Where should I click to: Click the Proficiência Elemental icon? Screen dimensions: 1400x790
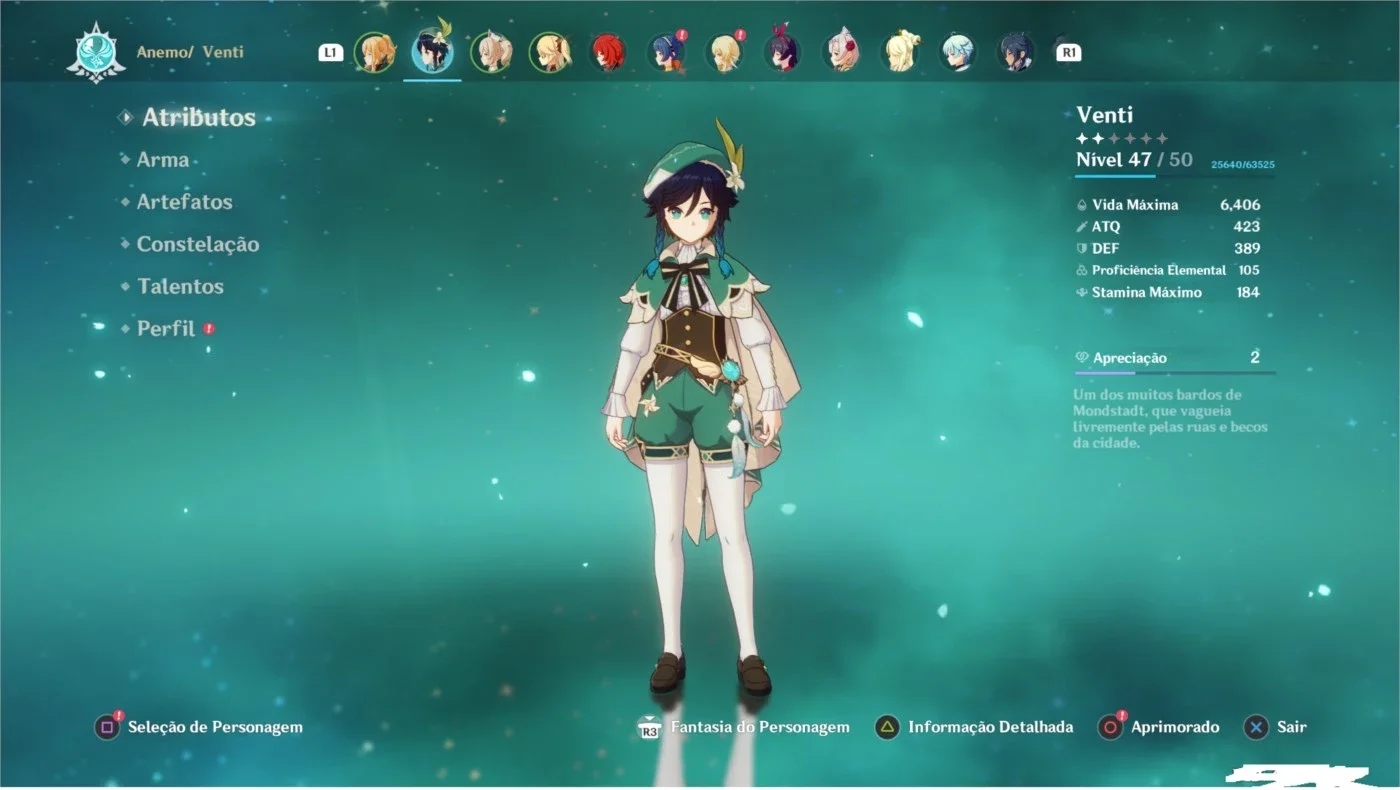click(1082, 271)
